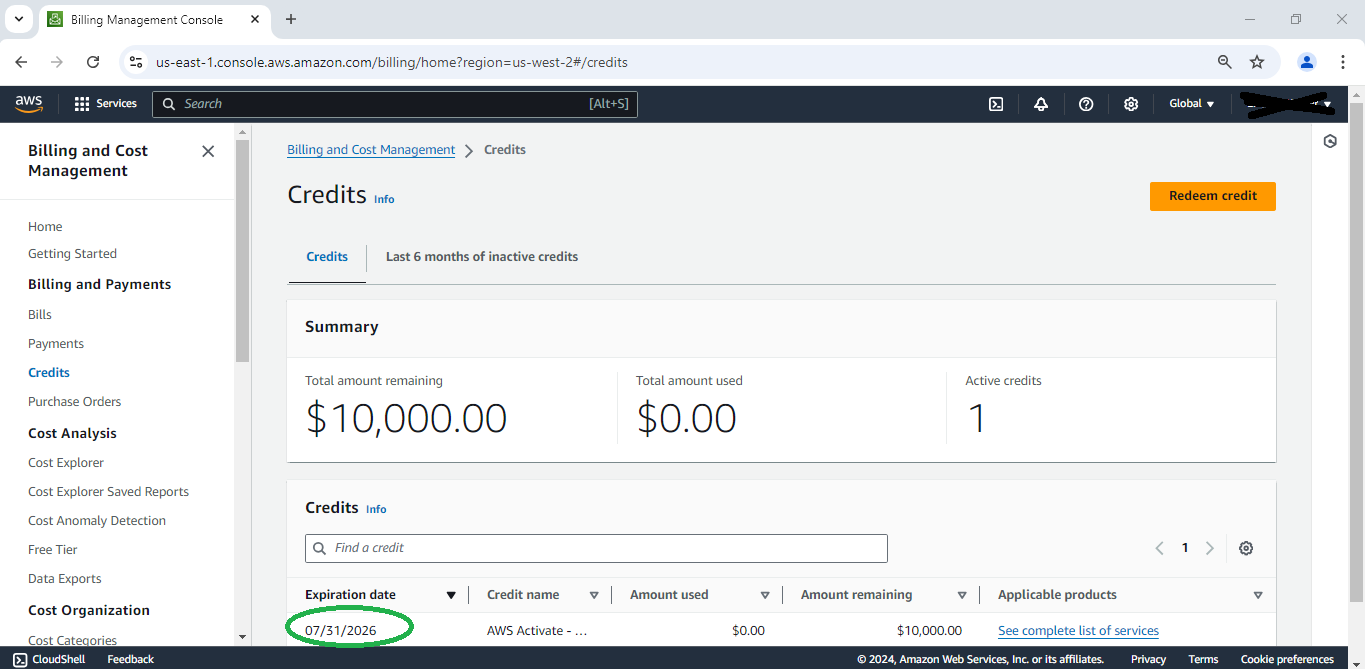Open the redacted account name dropdown
1365x669 pixels.
coord(1287,104)
